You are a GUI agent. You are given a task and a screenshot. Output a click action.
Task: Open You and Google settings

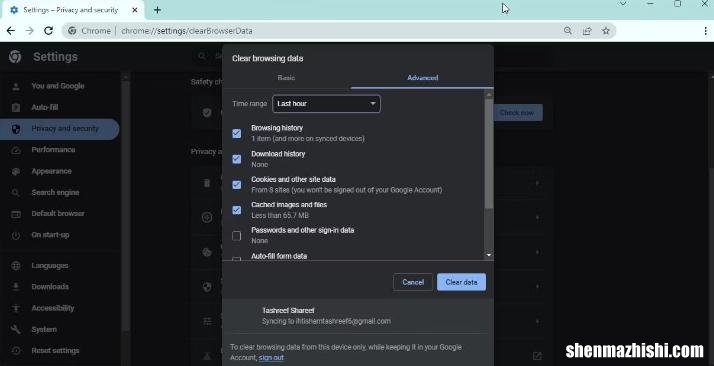tap(58, 86)
